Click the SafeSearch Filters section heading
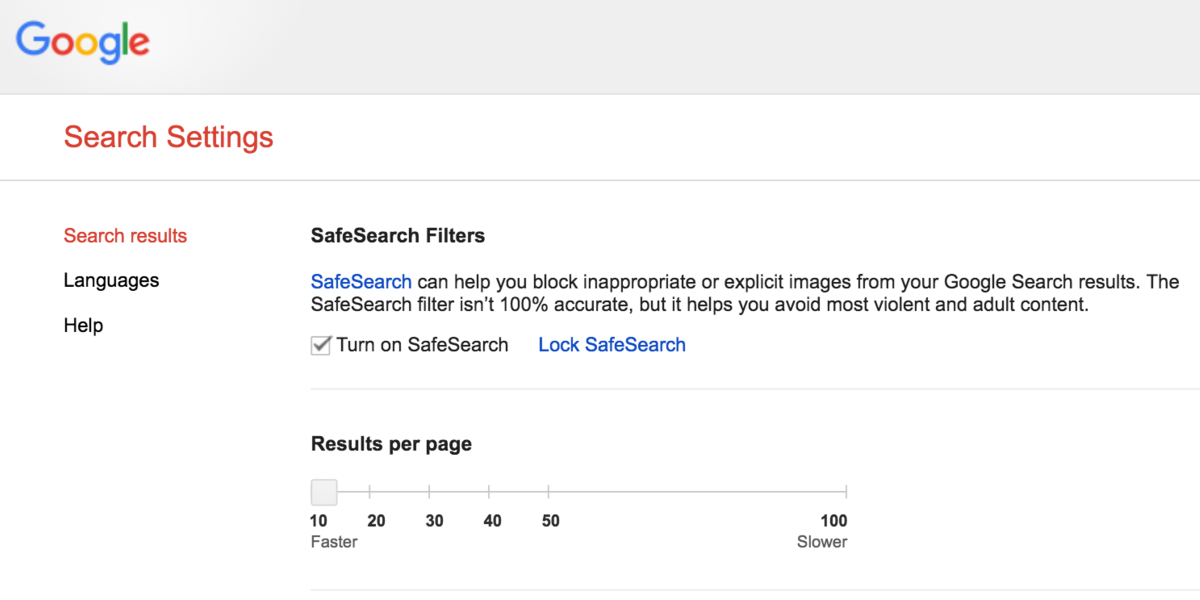 coord(398,236)
